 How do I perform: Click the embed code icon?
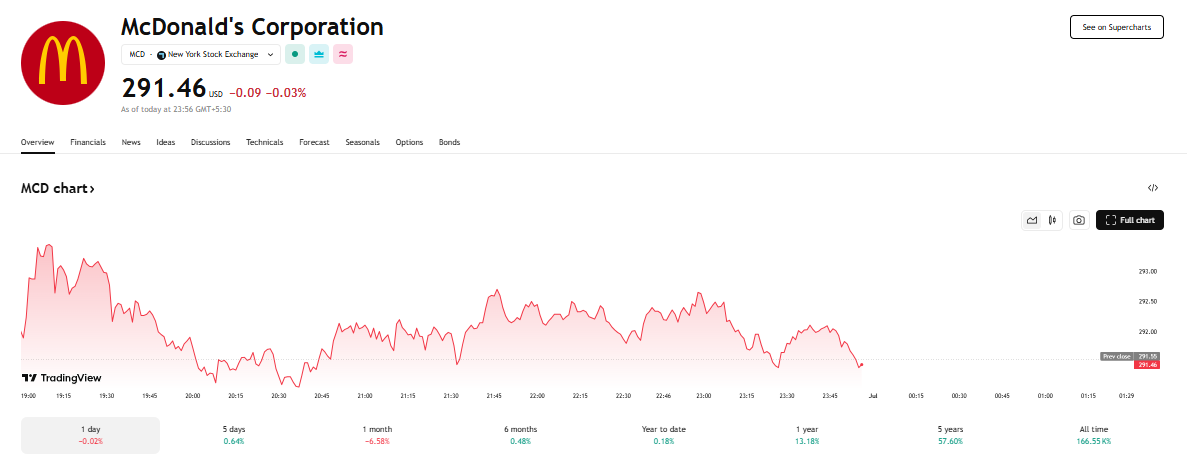click(1153, 188)
